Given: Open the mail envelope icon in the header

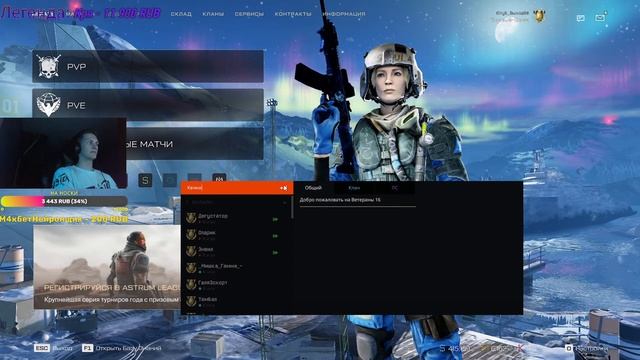Looking at the screenshot, I should pos(600,18).
